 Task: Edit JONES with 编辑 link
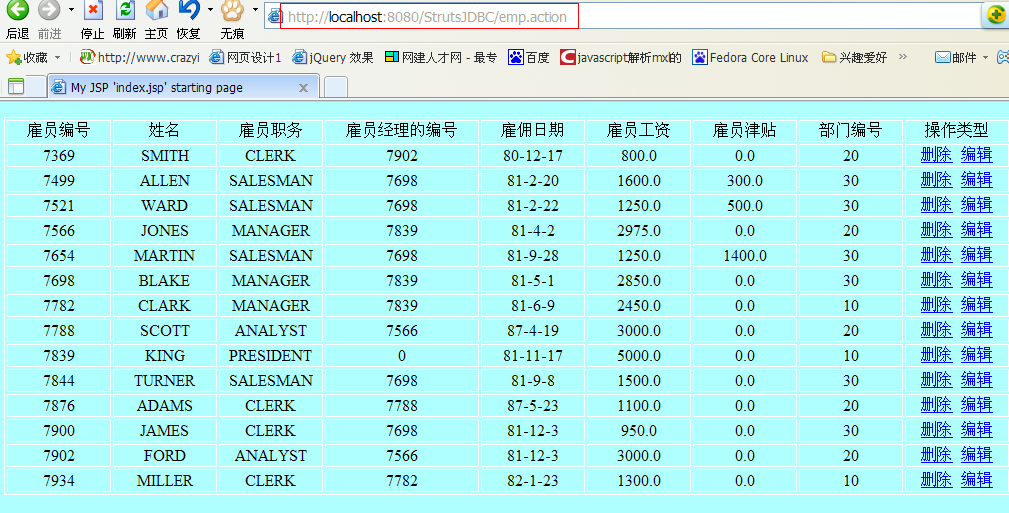976,230
